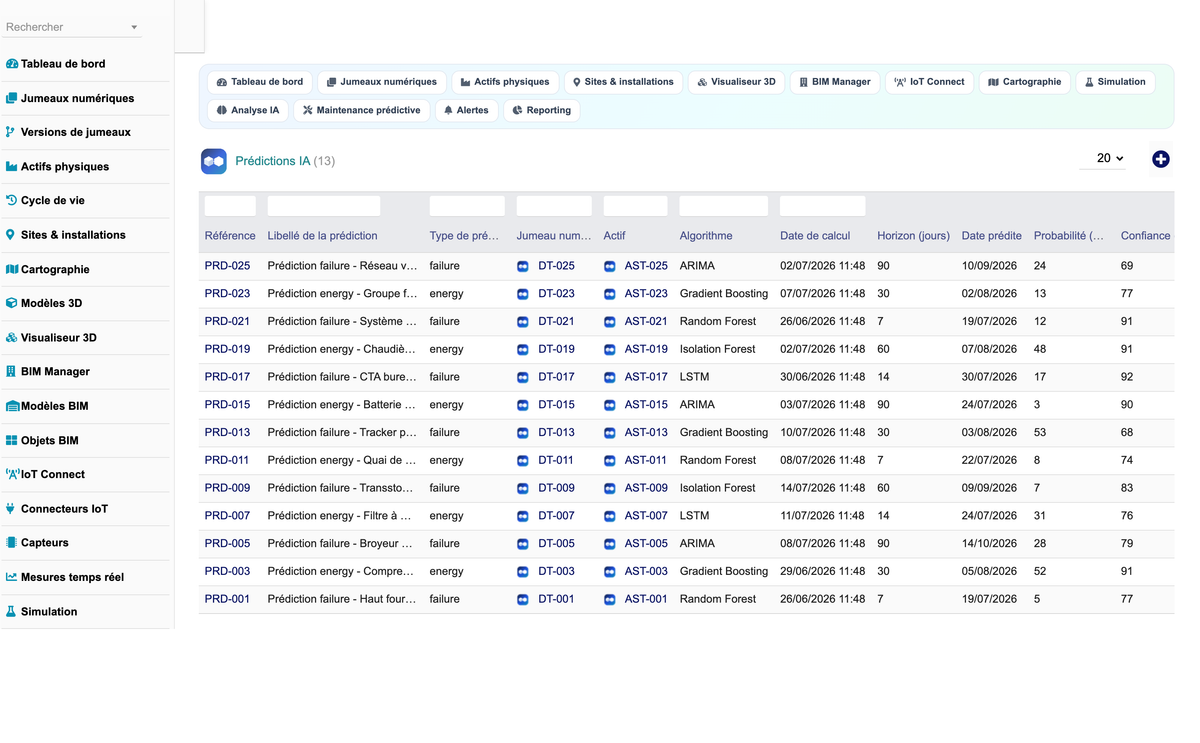1200x743 pixels.
Task: Click the Objets BIM grid icon
Action: [x=12, y=440]
